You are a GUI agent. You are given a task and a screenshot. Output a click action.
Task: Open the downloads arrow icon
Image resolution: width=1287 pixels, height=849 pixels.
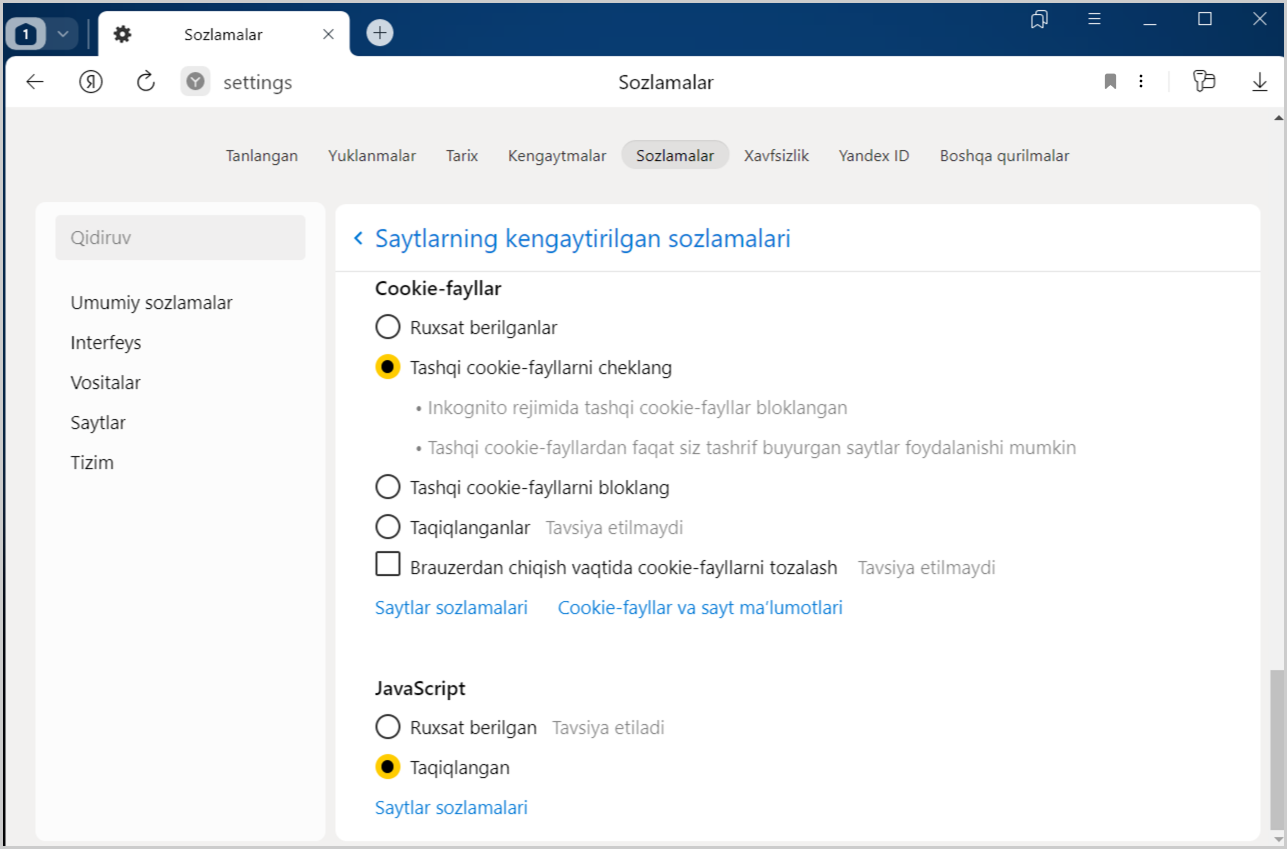click(x=1259, y=82)
